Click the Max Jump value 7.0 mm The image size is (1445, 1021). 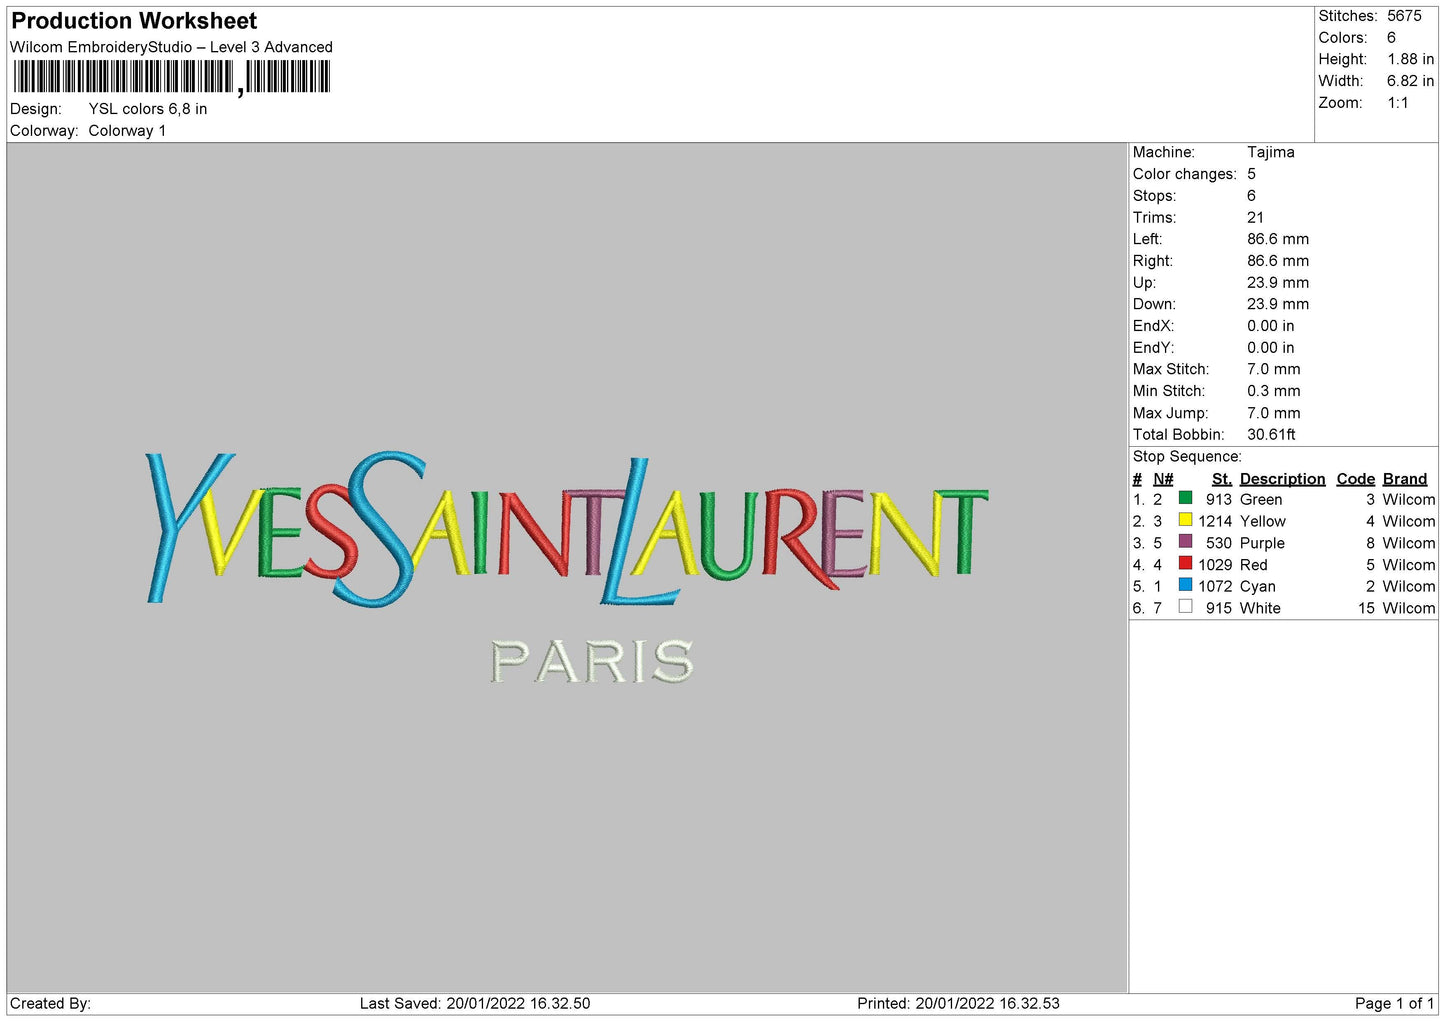click(x=1274, y=413)
